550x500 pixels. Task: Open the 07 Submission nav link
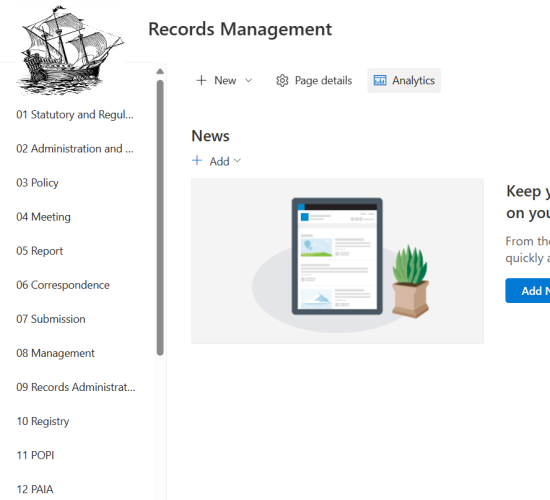point(51,319)
